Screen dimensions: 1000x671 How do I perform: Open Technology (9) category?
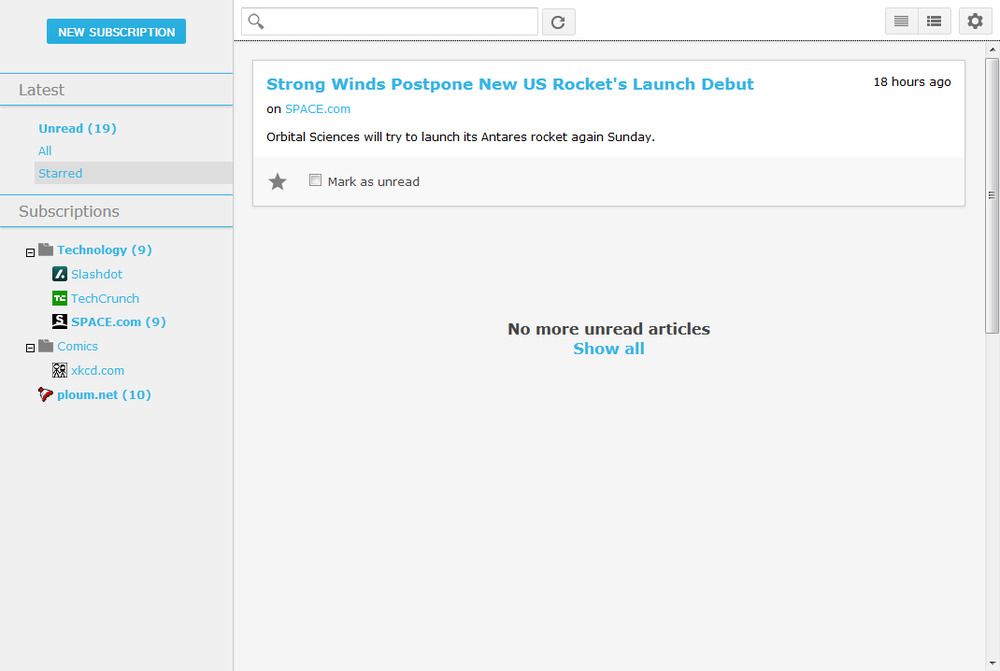click(x=105, y=250)
